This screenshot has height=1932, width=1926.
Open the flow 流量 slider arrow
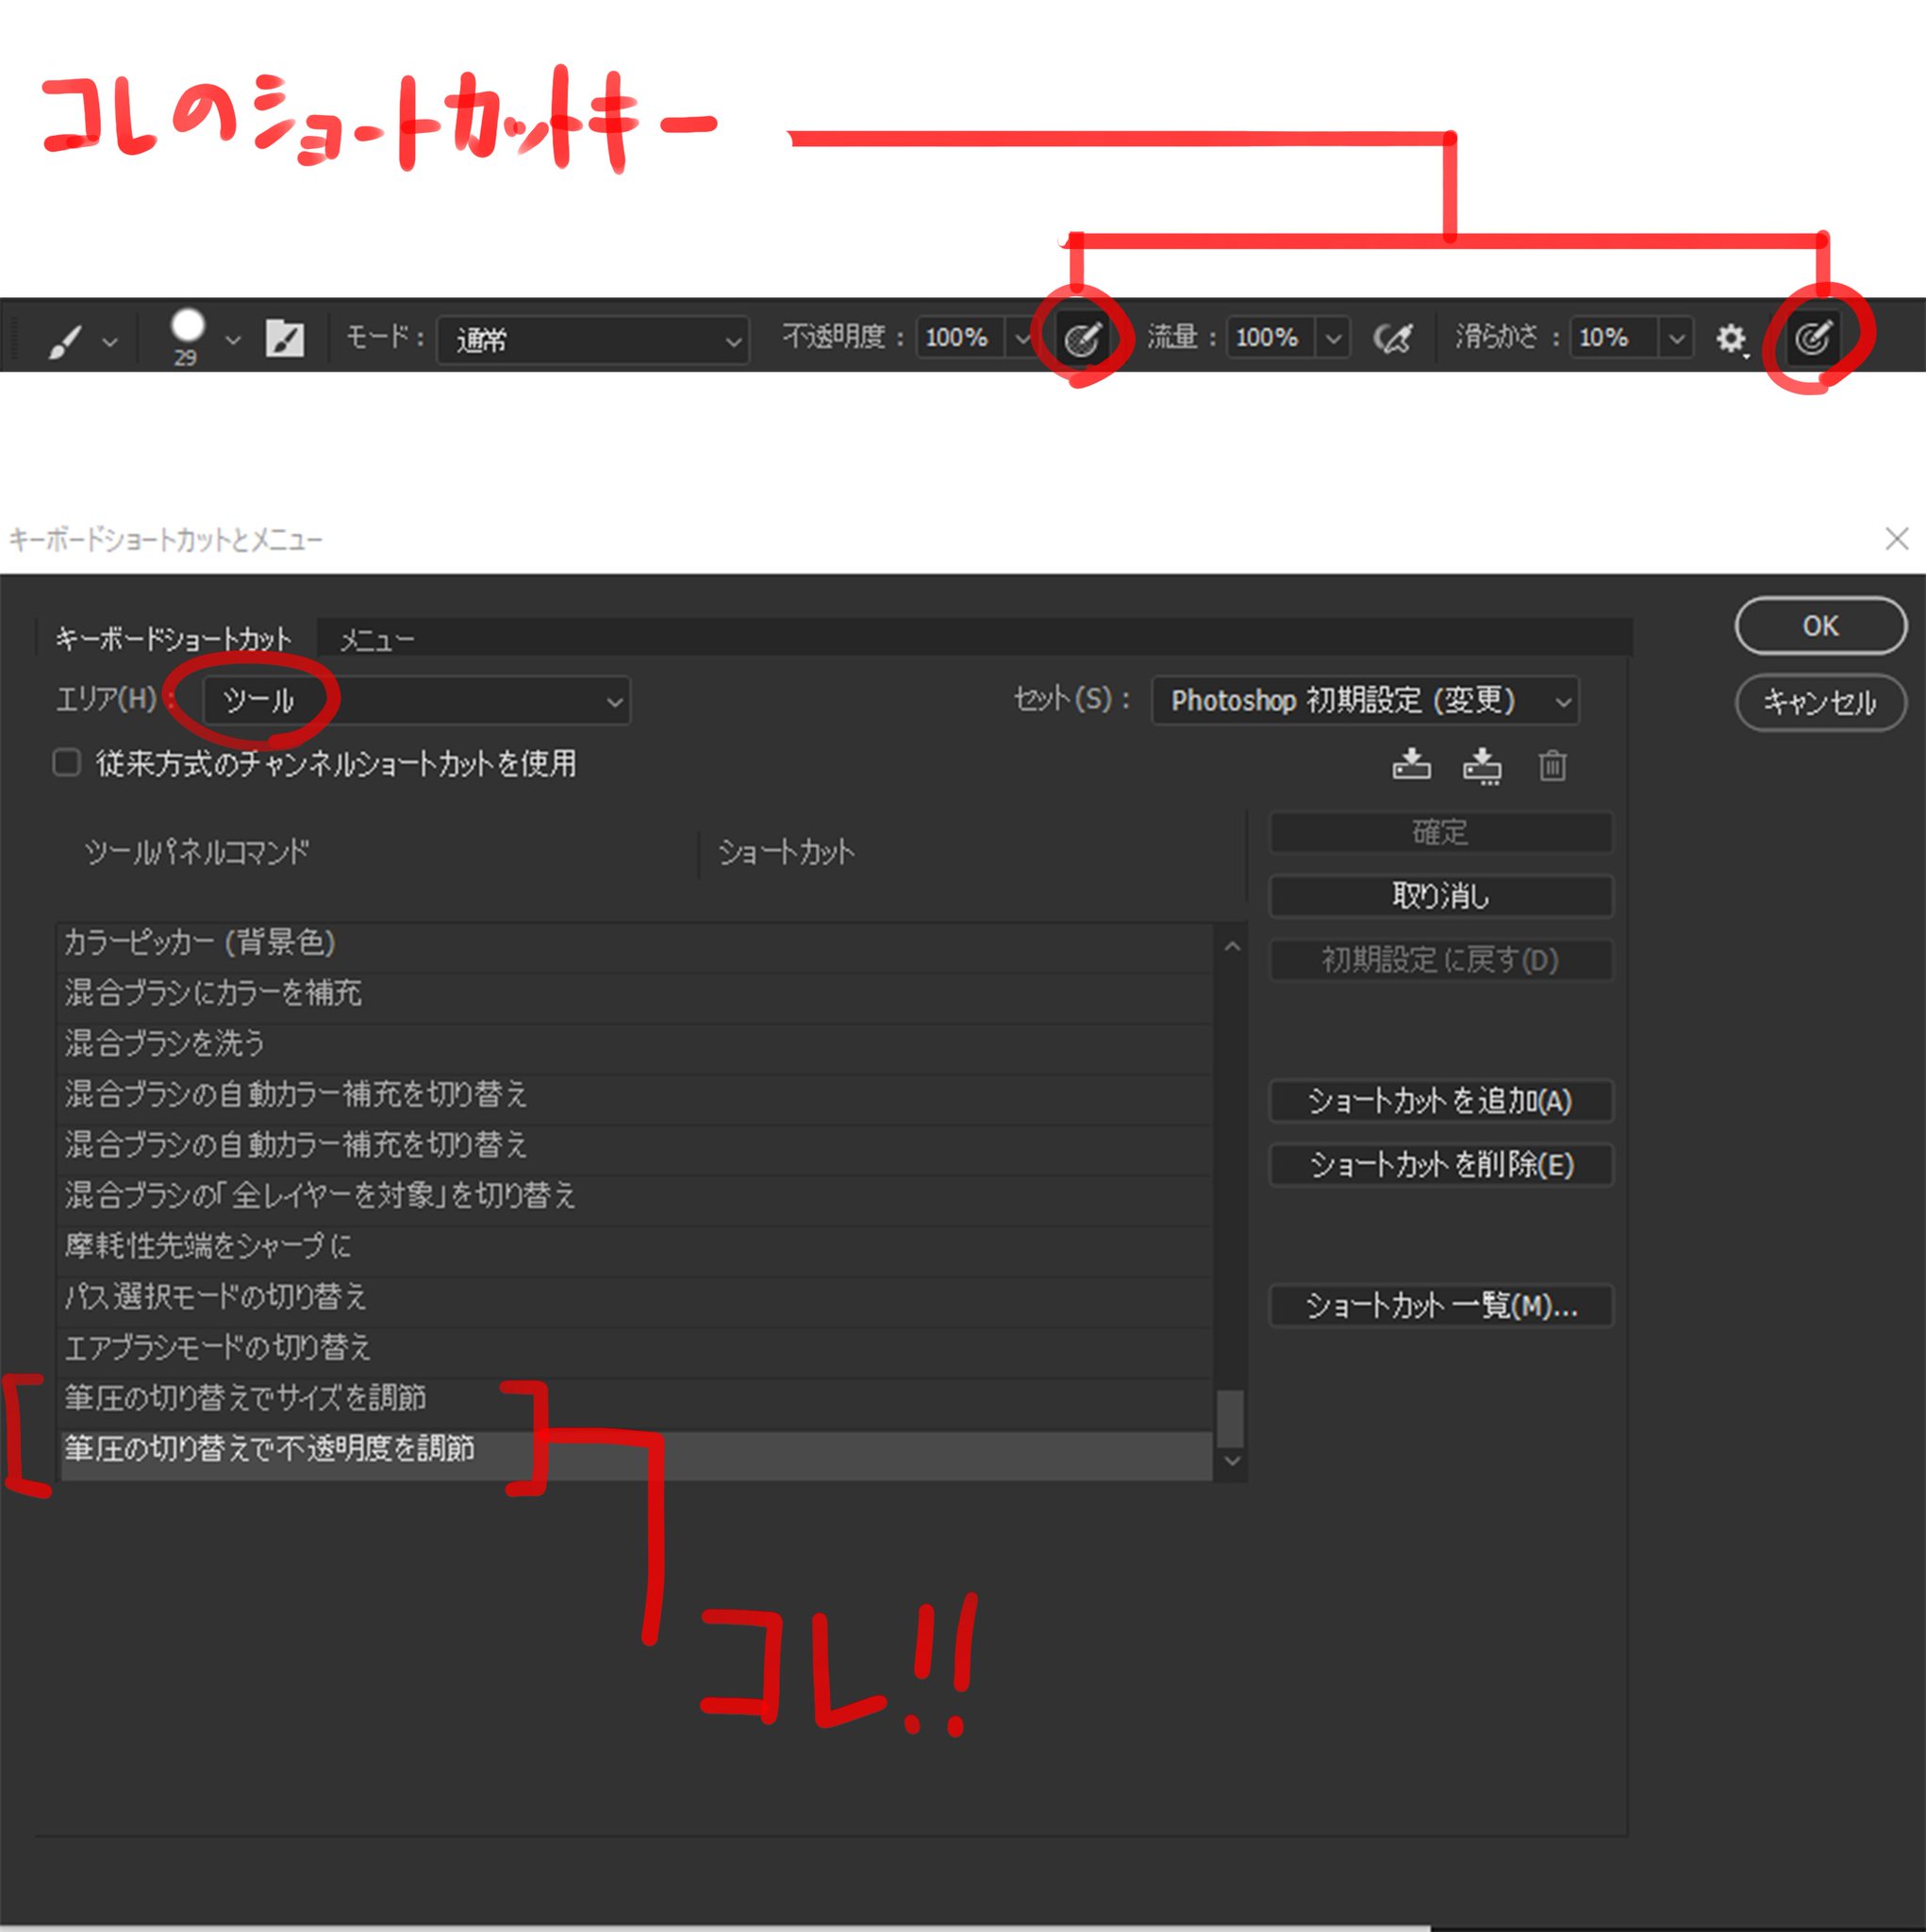(1333, 338)
